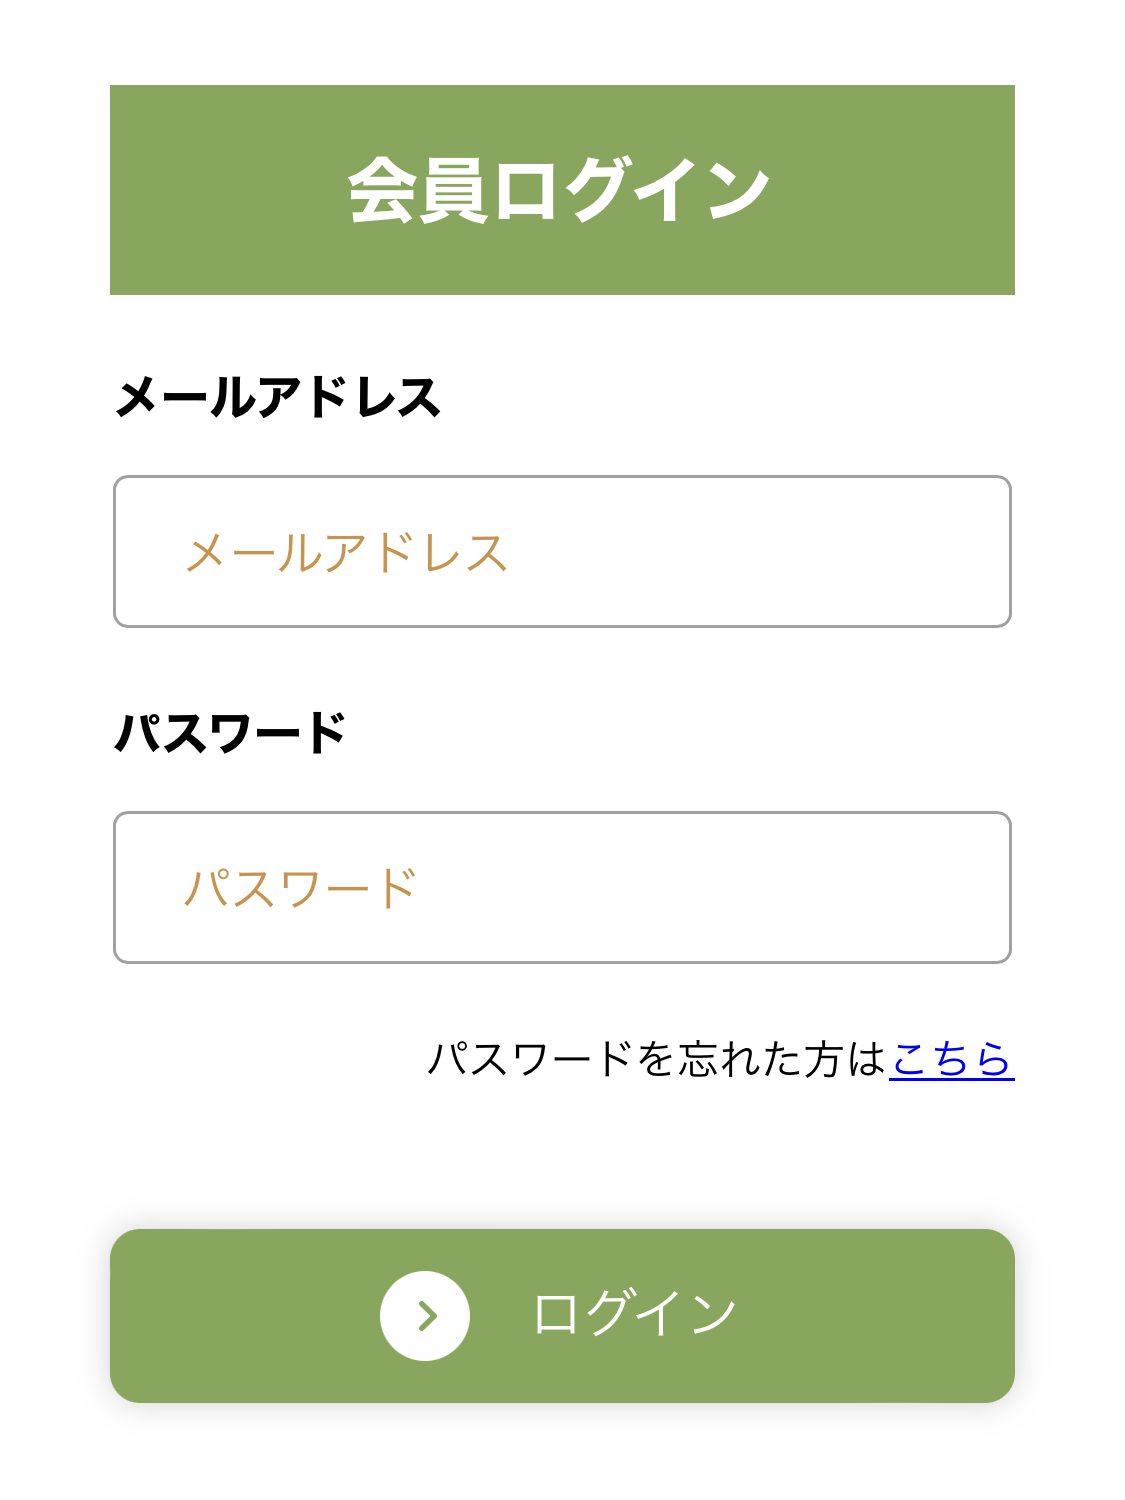The height and width of the screenshot is (1500, 1125).
Task: Focus the メールアドレス input field
Action: click(562, 552)
